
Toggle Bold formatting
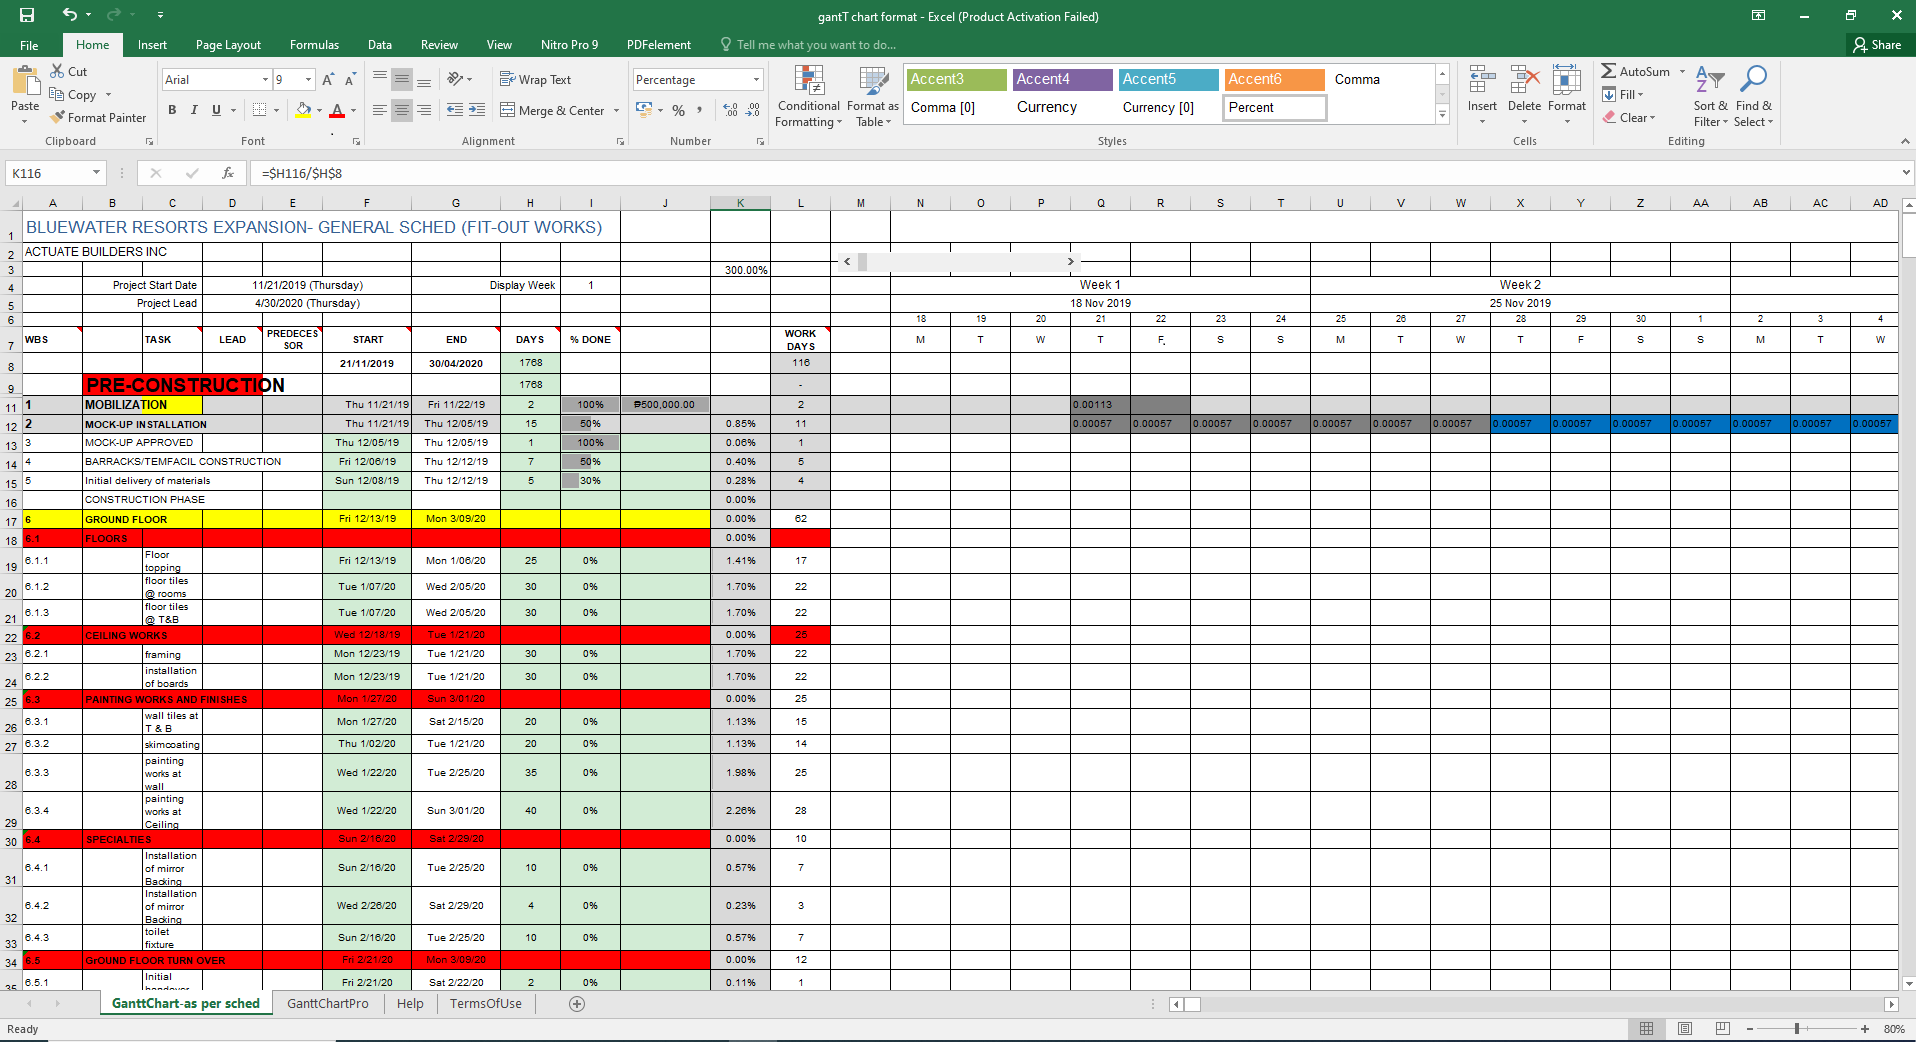(x=172, y=110)
